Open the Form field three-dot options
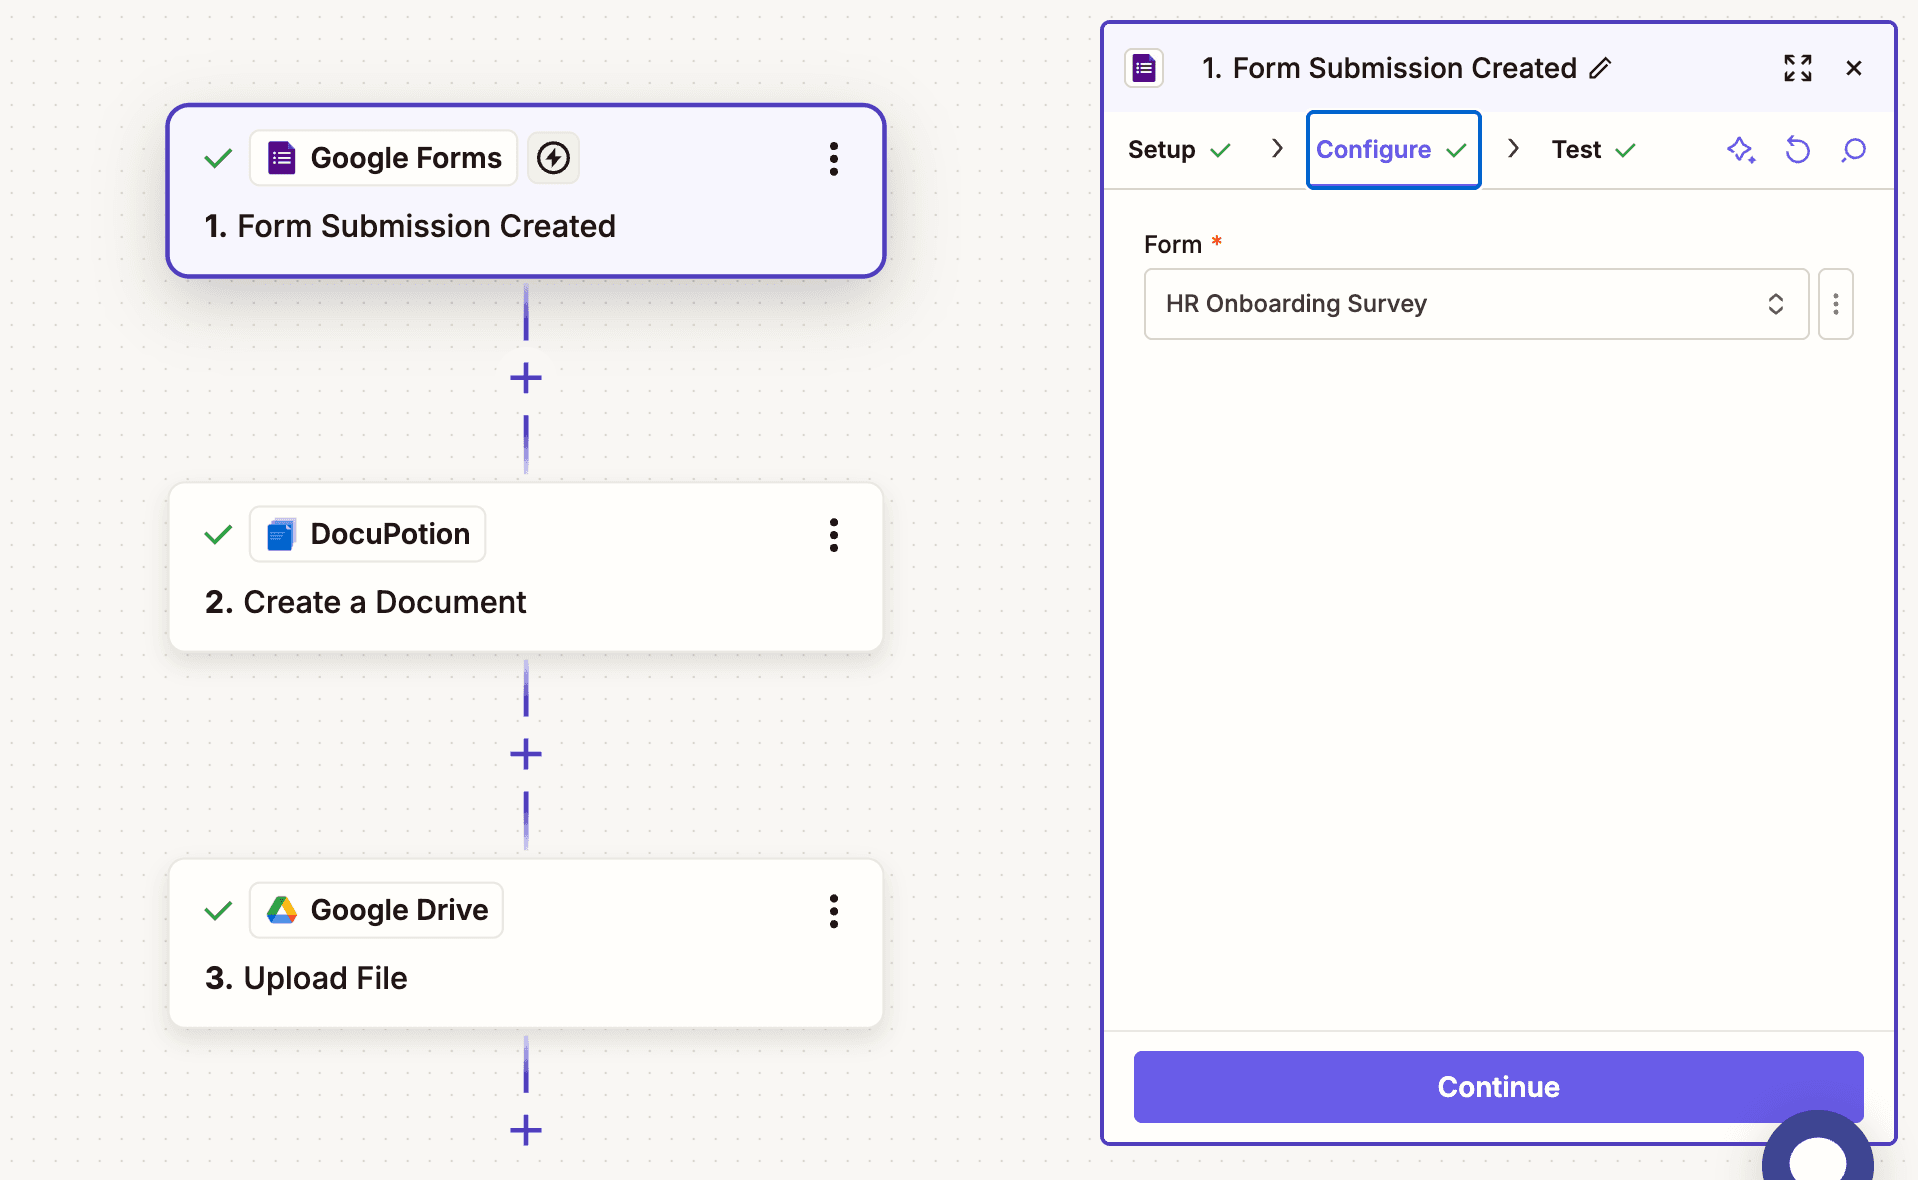The height and width of the screenshot is (1180, 1918). [1835, 304]
